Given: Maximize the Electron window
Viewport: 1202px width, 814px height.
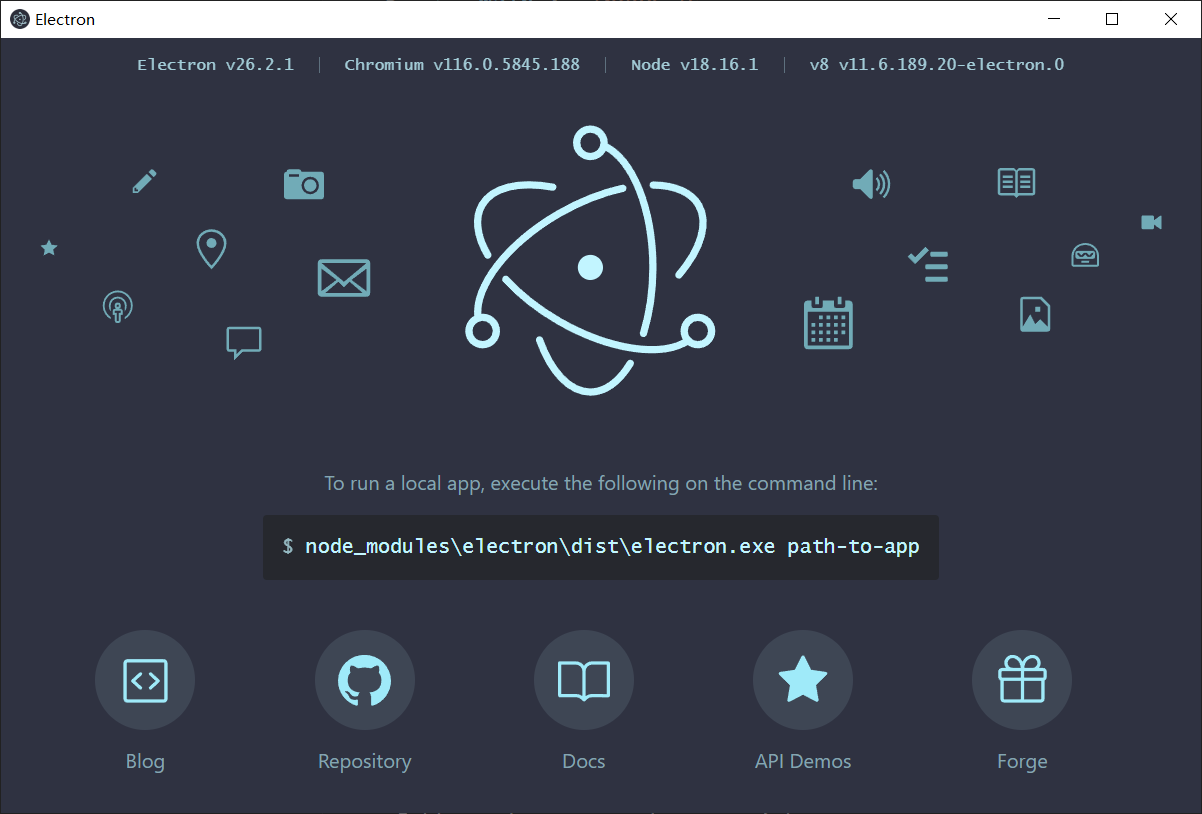Looking at the screenshot, I should tap(1112, 19).
